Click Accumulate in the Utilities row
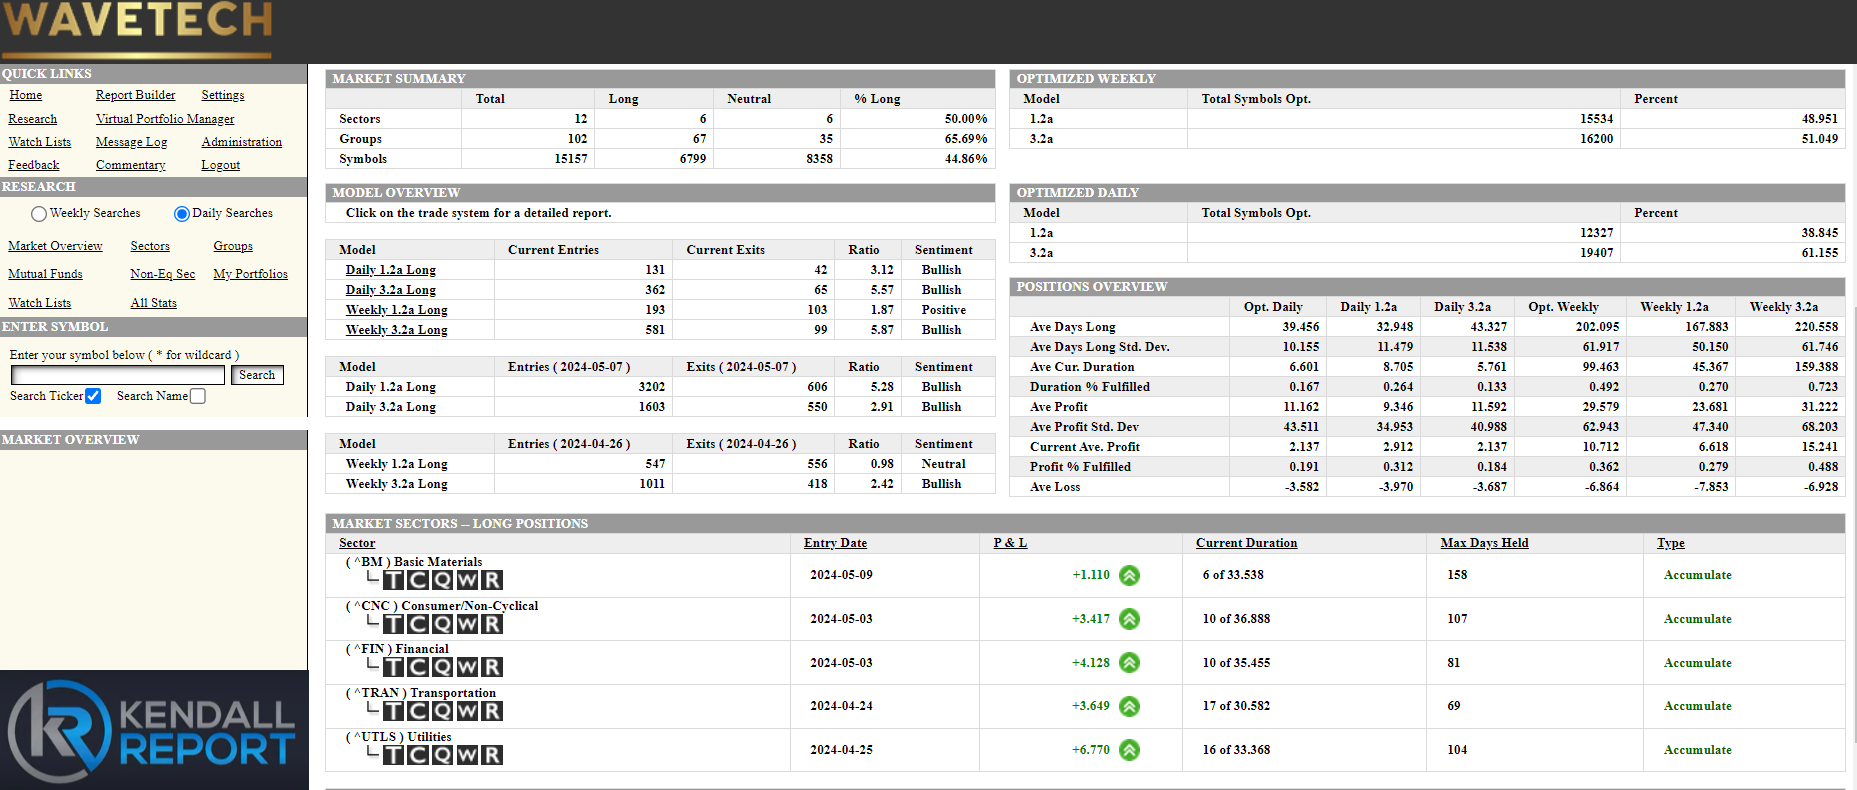 pos(1698,750)
